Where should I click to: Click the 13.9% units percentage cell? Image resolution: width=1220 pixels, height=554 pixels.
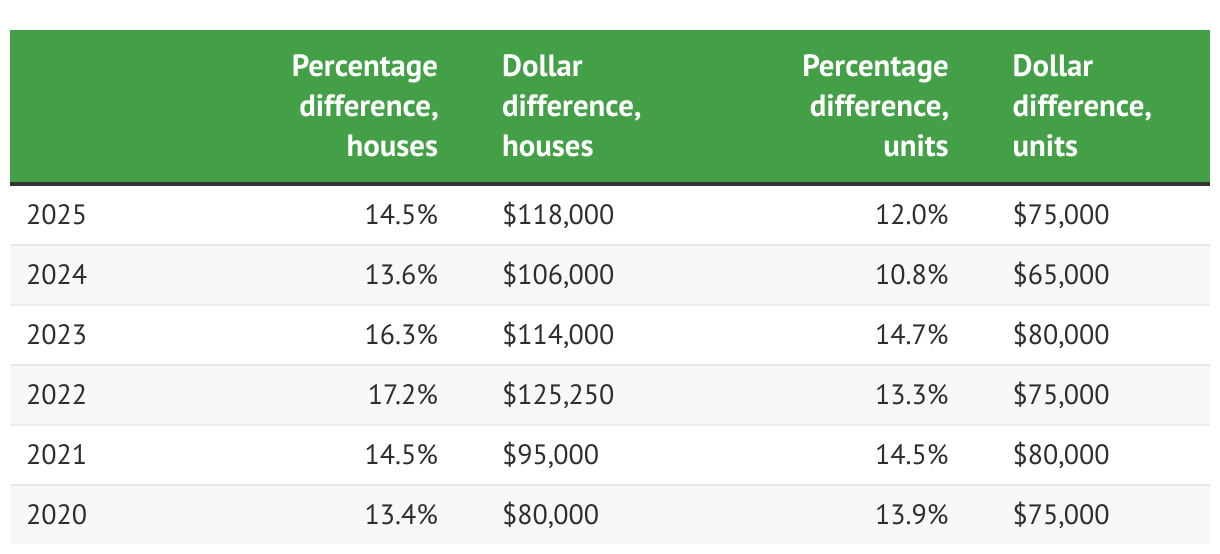914,515
